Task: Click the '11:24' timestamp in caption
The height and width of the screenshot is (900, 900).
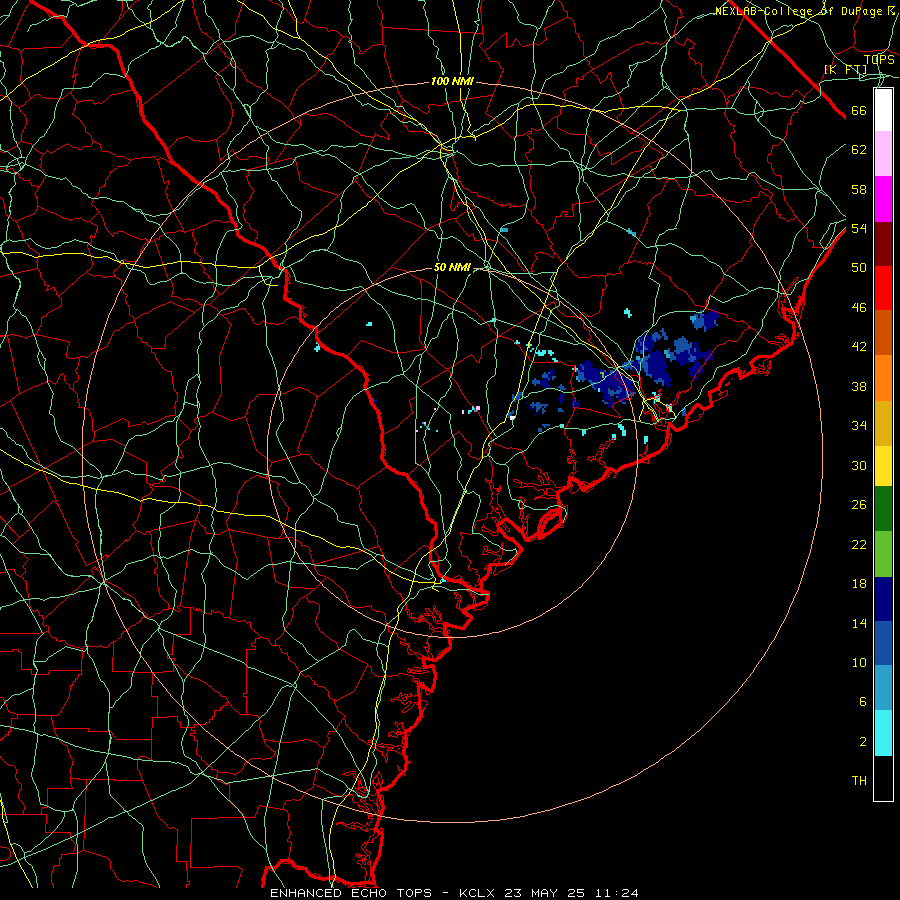Action: pyautogui.click(x=615, y=893)
